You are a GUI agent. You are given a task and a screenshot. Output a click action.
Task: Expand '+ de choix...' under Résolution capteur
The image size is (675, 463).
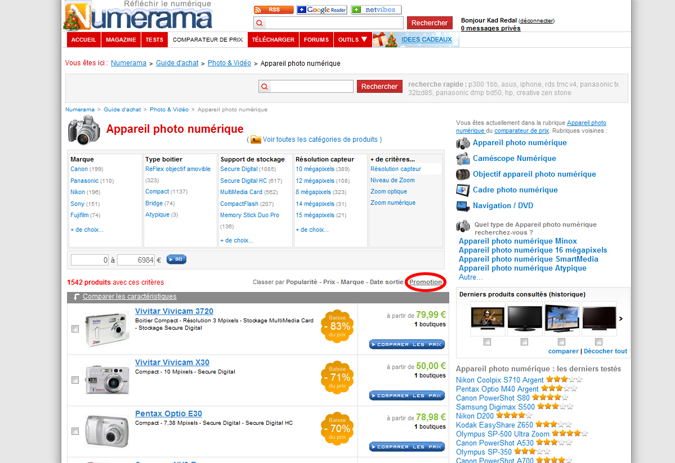pyautogui.click(x=312, y=230)
